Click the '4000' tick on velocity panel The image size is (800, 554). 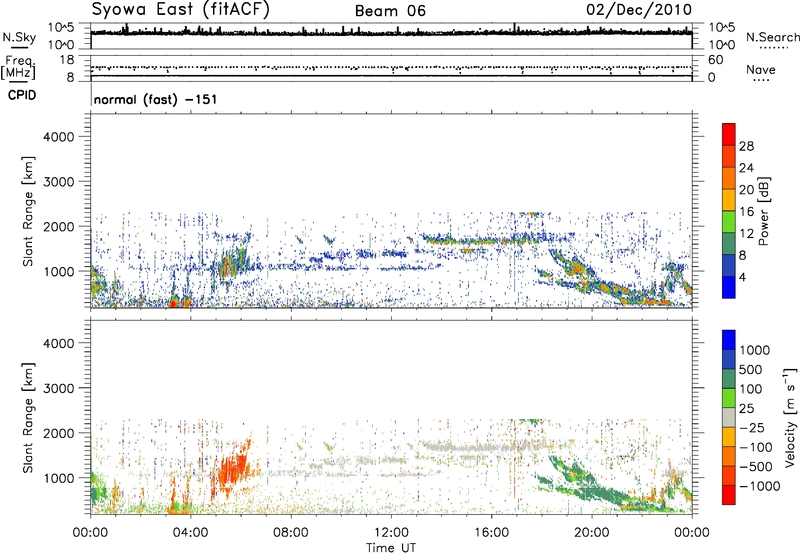click(x=58, y=343)
